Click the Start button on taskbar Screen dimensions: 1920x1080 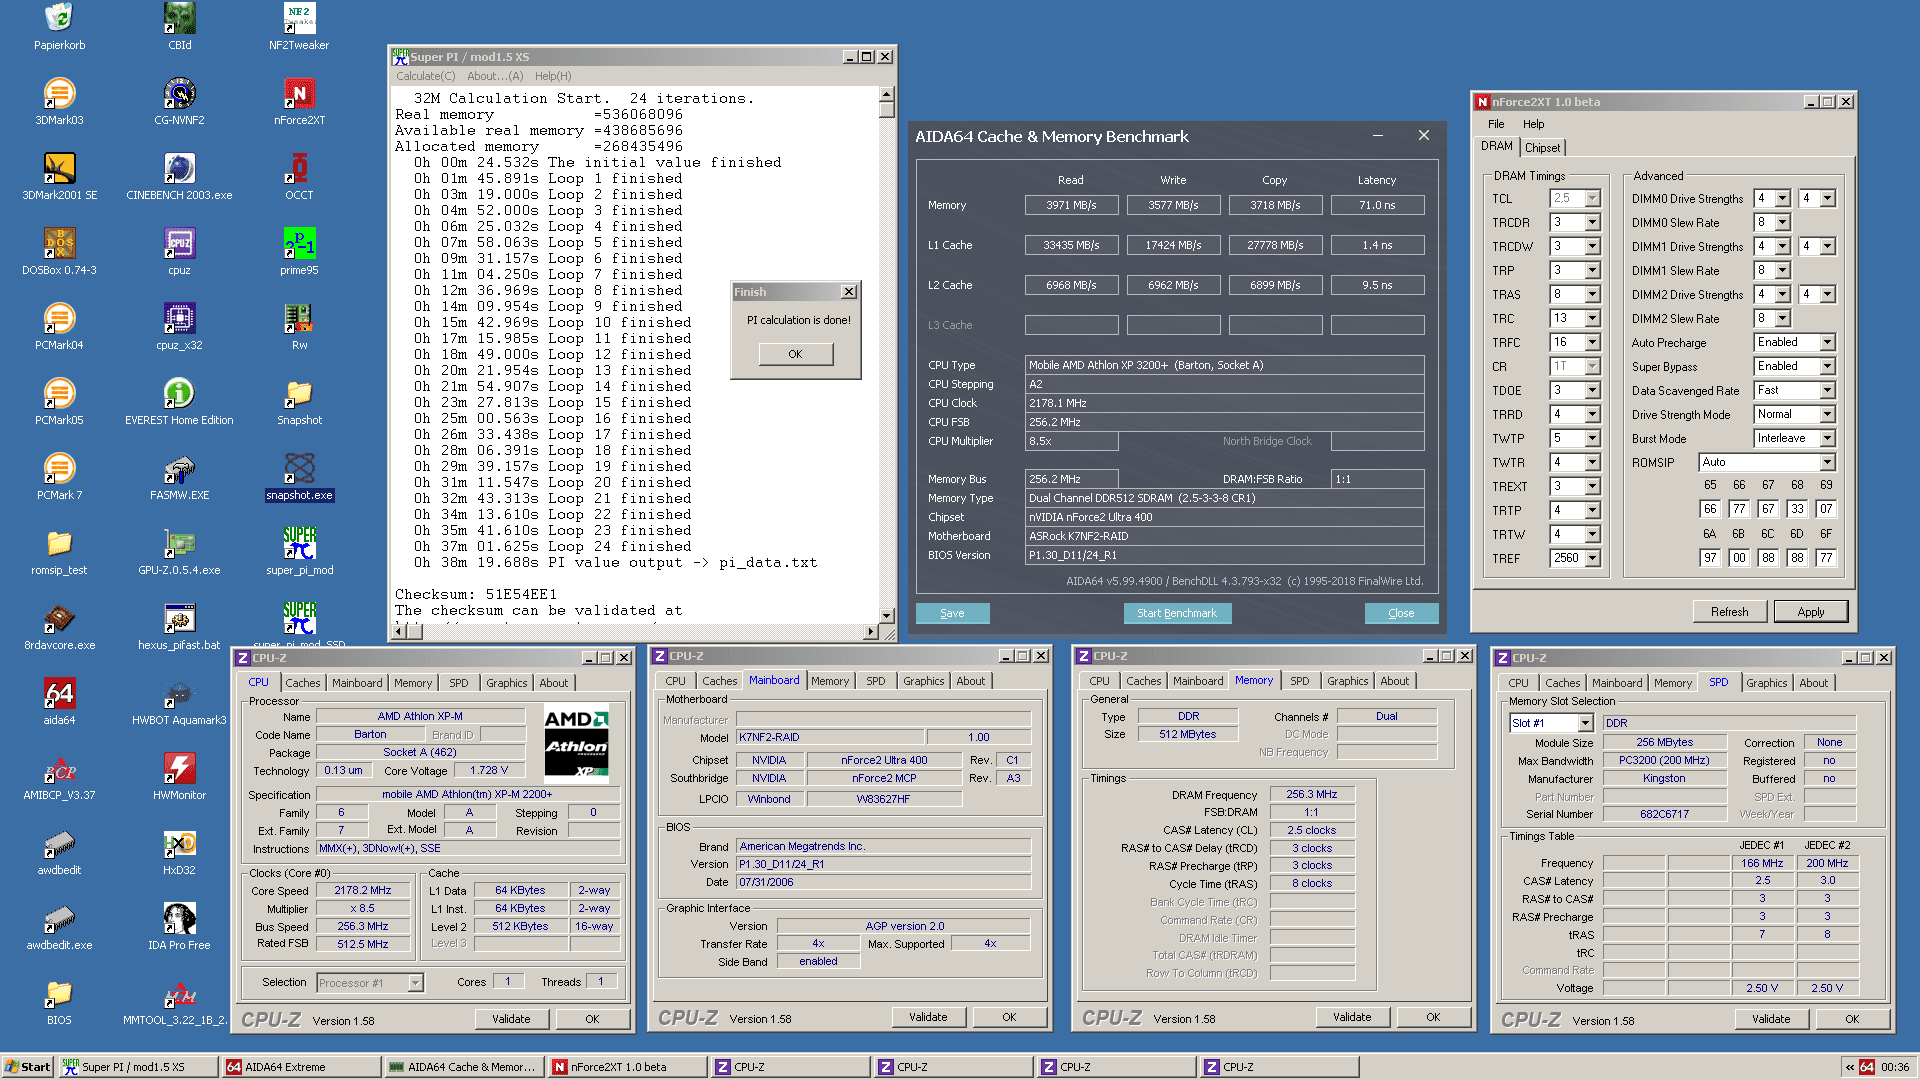[27, 1067]
